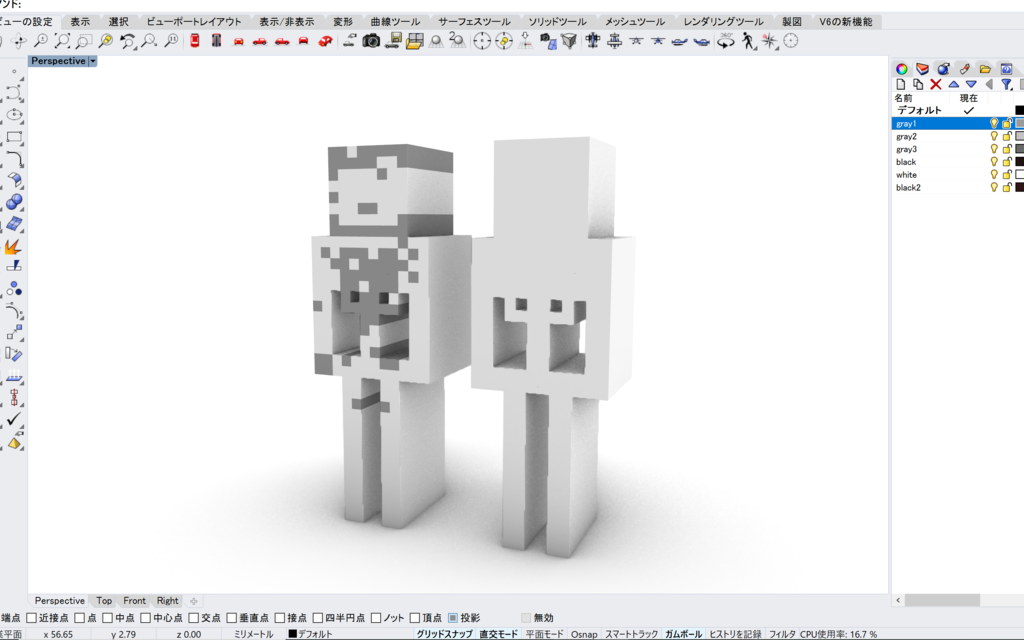Select the gray3 layer row name
Screen dimensions: 1024x640
(x=906, y=149)
